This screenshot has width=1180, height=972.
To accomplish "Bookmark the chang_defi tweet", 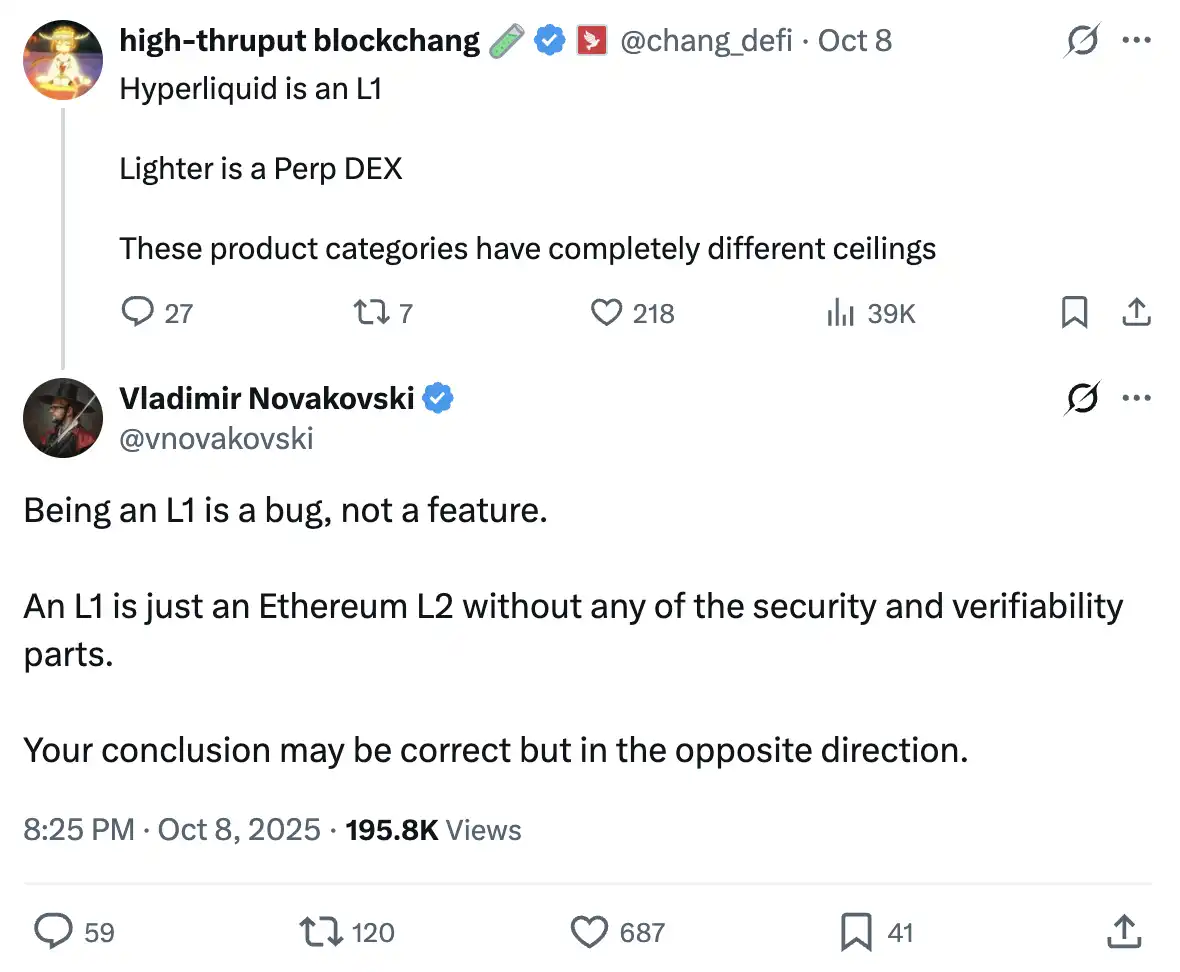I will (x=1075, y=312).
